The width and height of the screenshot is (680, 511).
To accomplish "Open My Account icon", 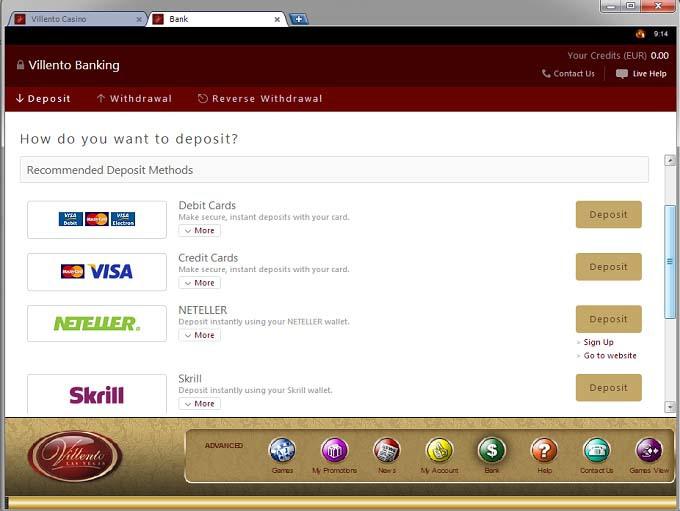I will pyautogui.click(x=439, y=451).
